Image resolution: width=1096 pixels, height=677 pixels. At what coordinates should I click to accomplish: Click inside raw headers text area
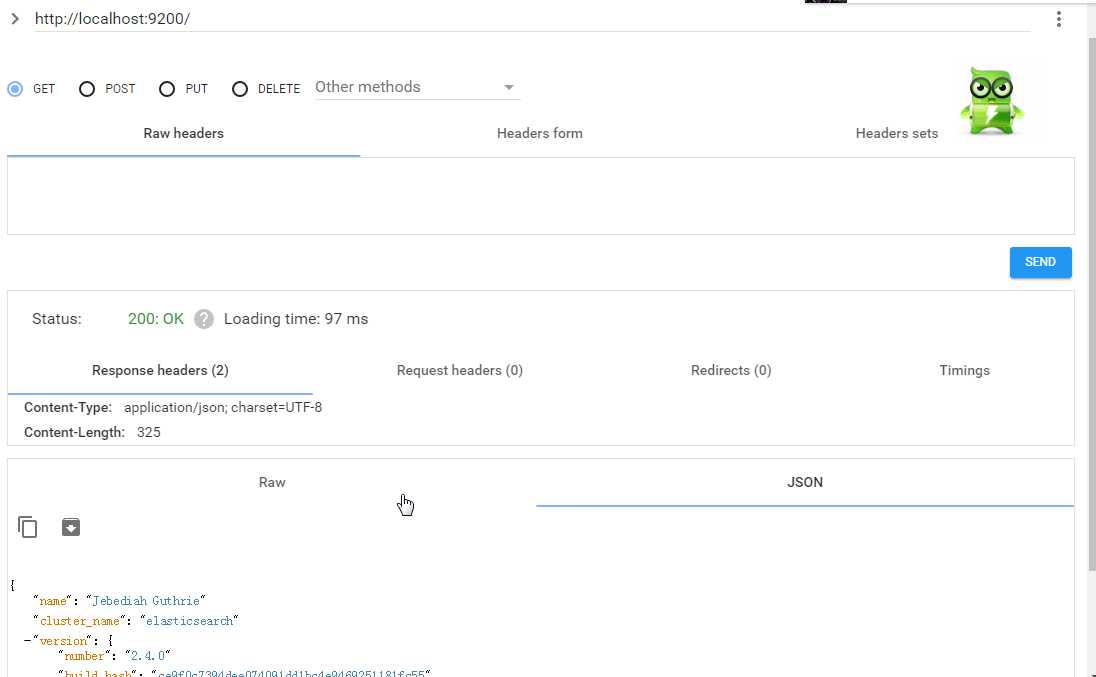(x=540, y=196)
